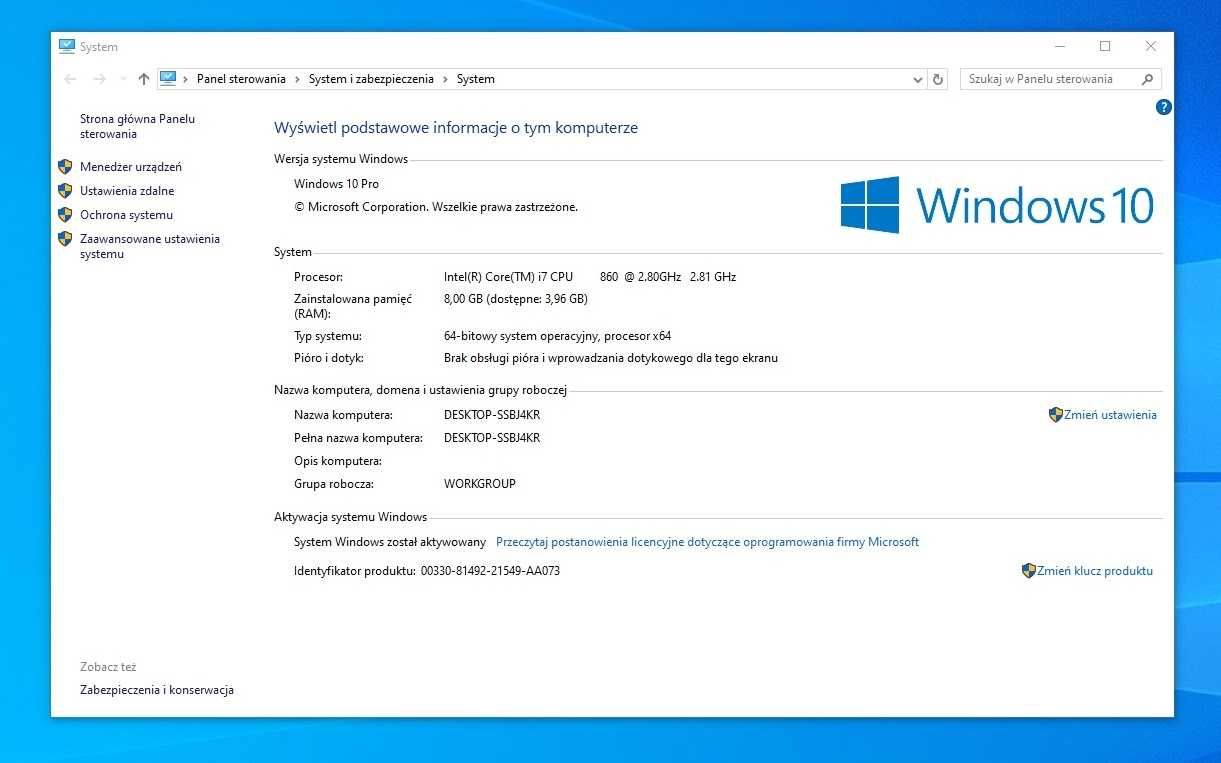Click the search magnifier icon
This screenshot has width=1221, height=763.
pyautogui.click(x=1147, y=79)
